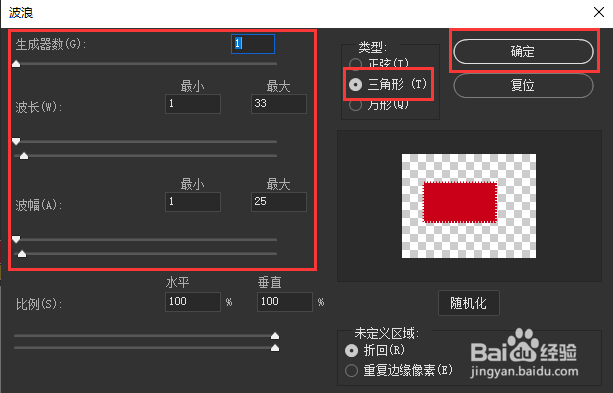This screenshot has height=393, width=613.
Task: Click the 水平 scale percentage field
Action: pyautogui.click(x=193, y=302)
